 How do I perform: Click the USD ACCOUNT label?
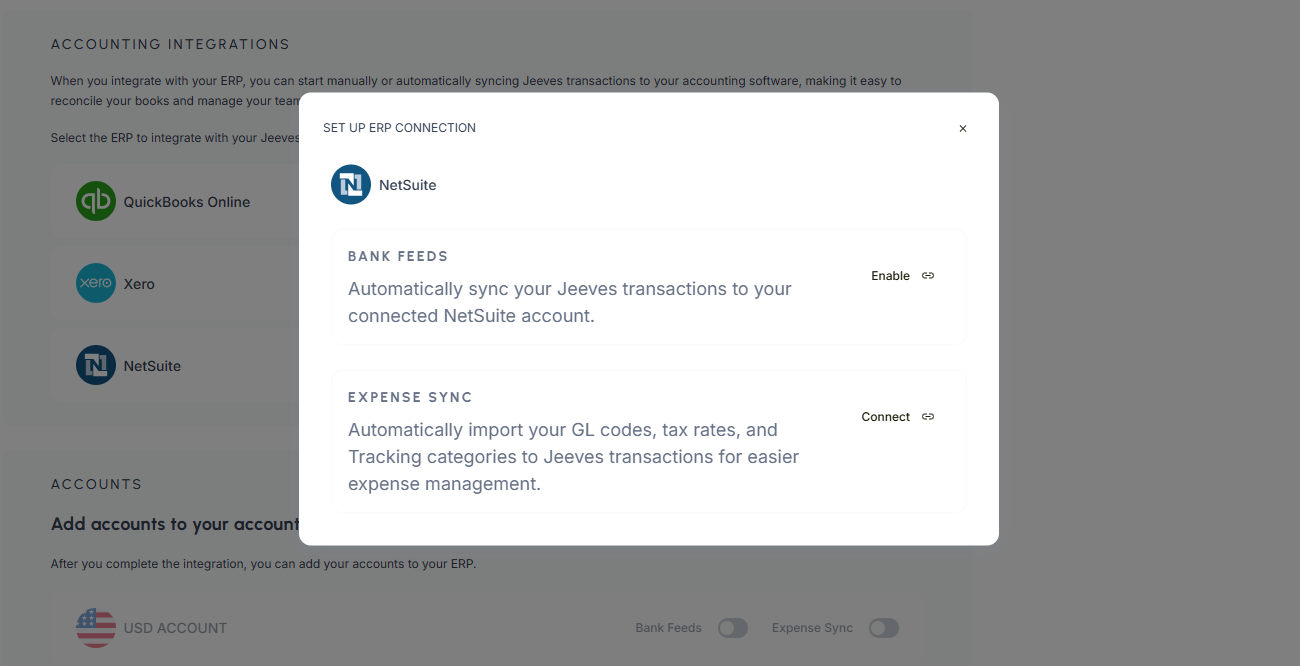[175, 628]
